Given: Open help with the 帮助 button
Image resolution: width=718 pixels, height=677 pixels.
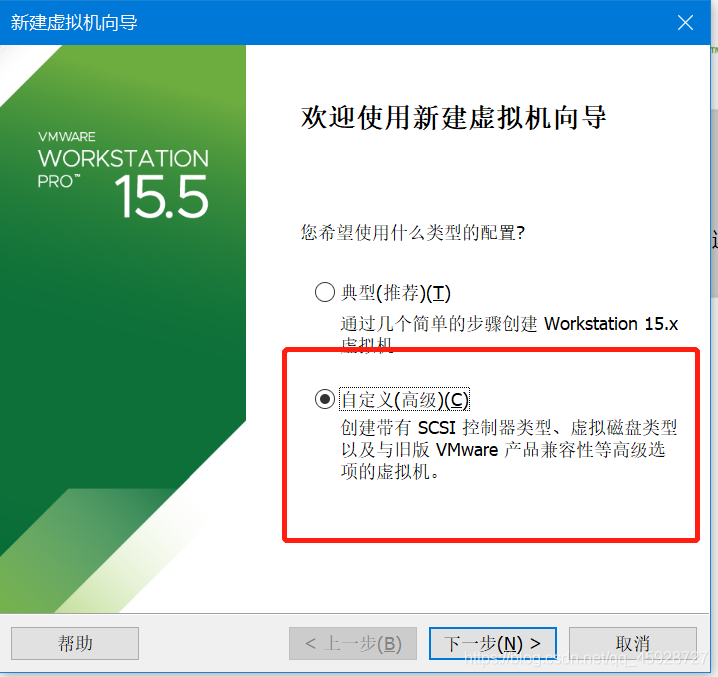Looking at the screenshot, I should [x=75, y=643].
